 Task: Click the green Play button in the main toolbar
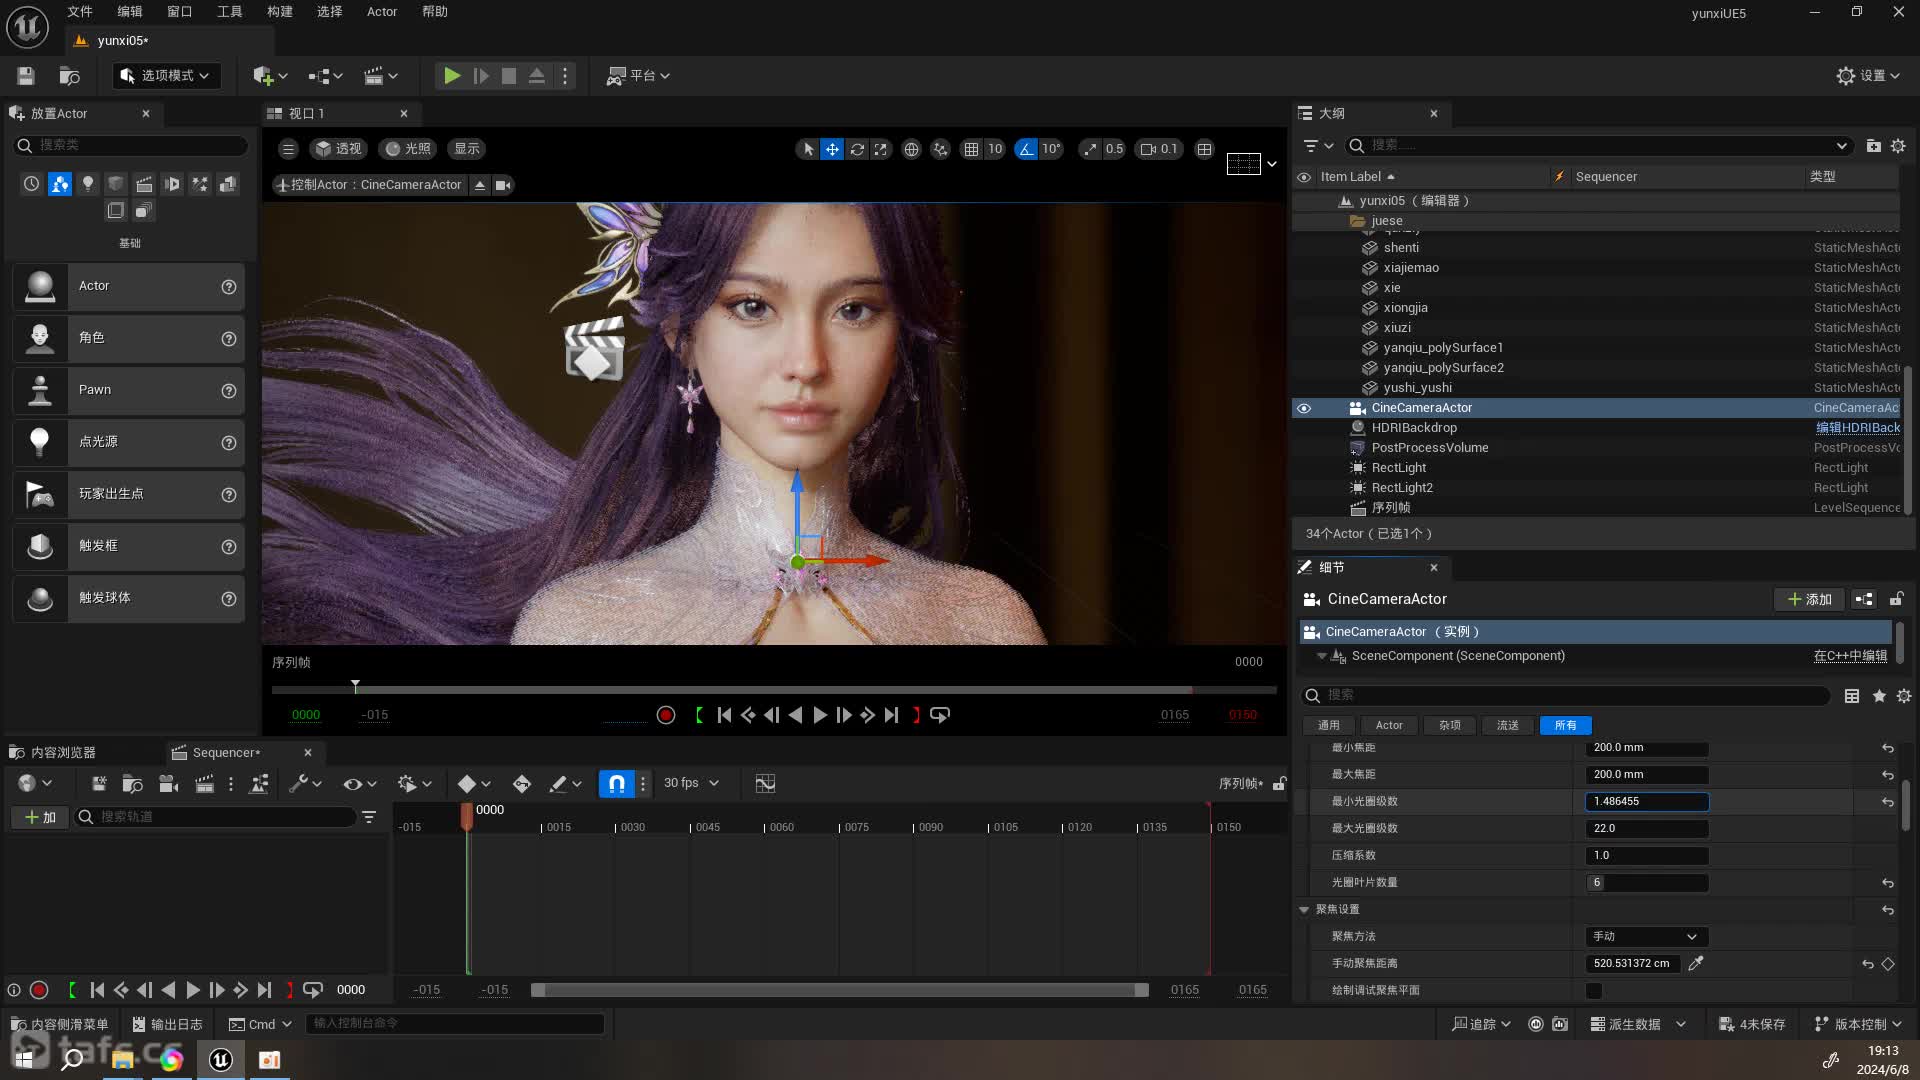pos(452,76)
